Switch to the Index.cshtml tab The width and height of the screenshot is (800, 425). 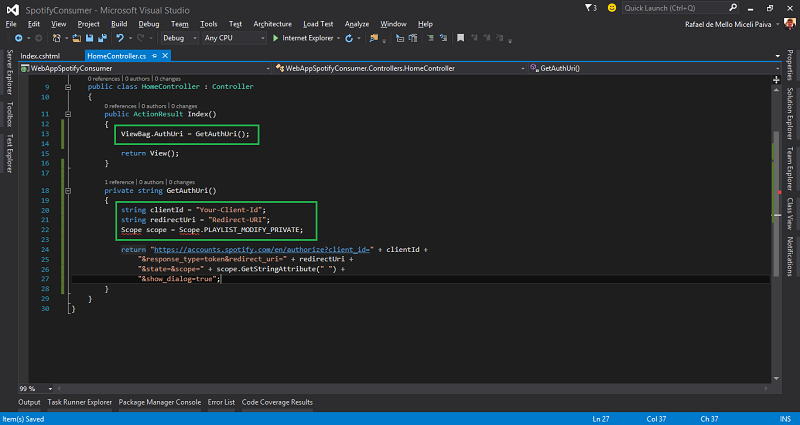pyautogui.click(x=41, y=56)
